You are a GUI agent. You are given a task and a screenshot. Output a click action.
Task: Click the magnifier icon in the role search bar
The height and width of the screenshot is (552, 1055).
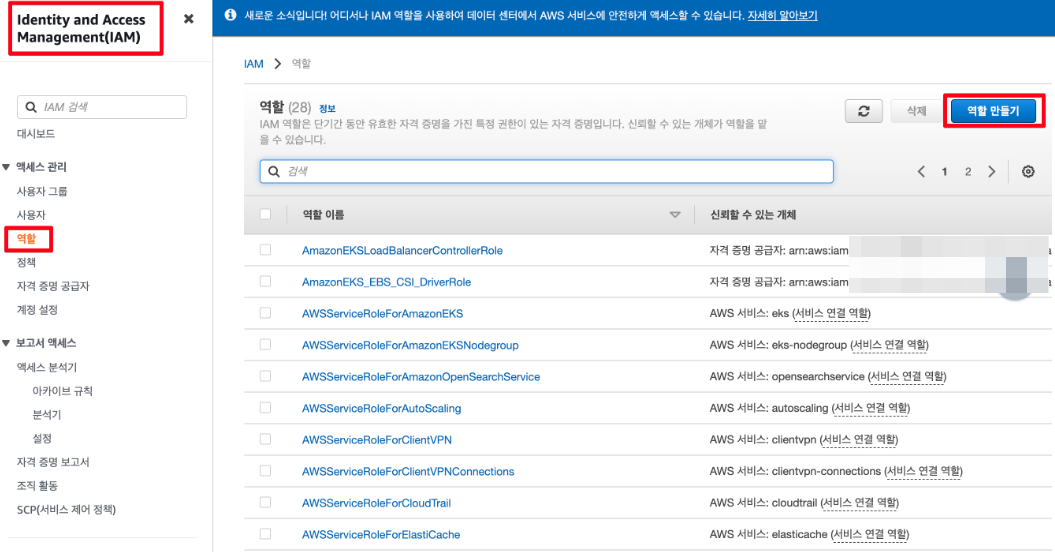(274, 172)
